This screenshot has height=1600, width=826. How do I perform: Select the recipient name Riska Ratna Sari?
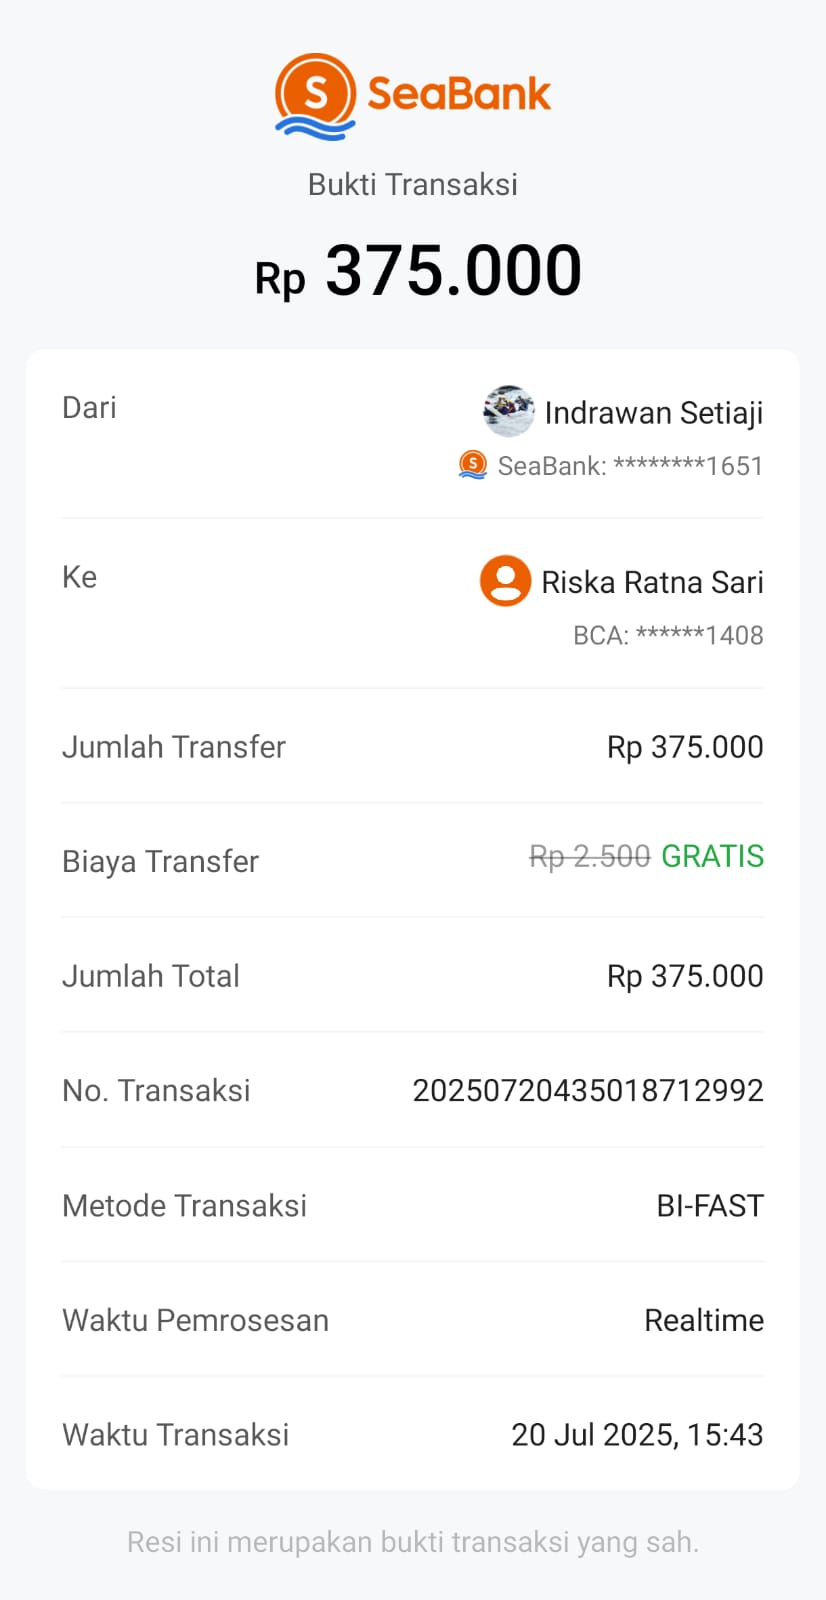[652, 582]
